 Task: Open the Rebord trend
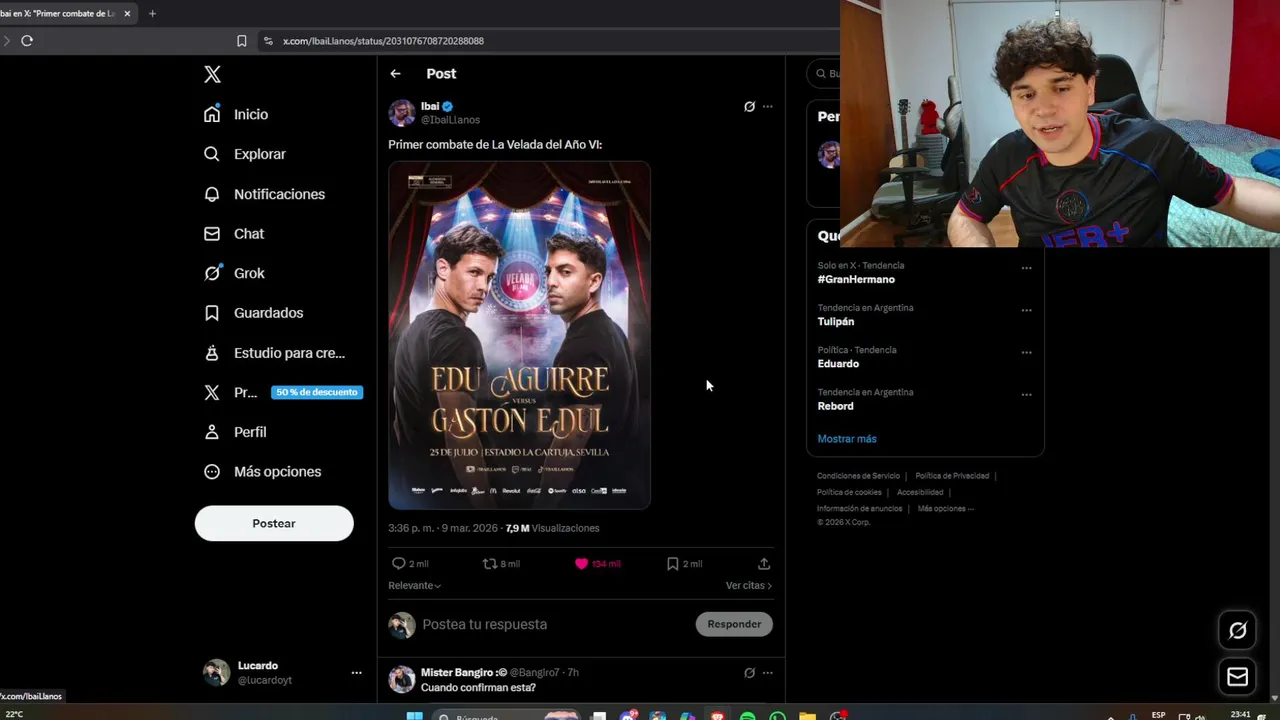point(835,406)
